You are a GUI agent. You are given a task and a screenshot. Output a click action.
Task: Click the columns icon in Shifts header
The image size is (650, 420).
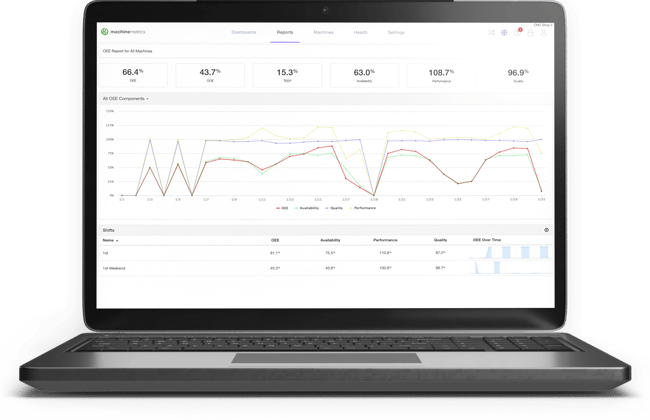[546, 230]
